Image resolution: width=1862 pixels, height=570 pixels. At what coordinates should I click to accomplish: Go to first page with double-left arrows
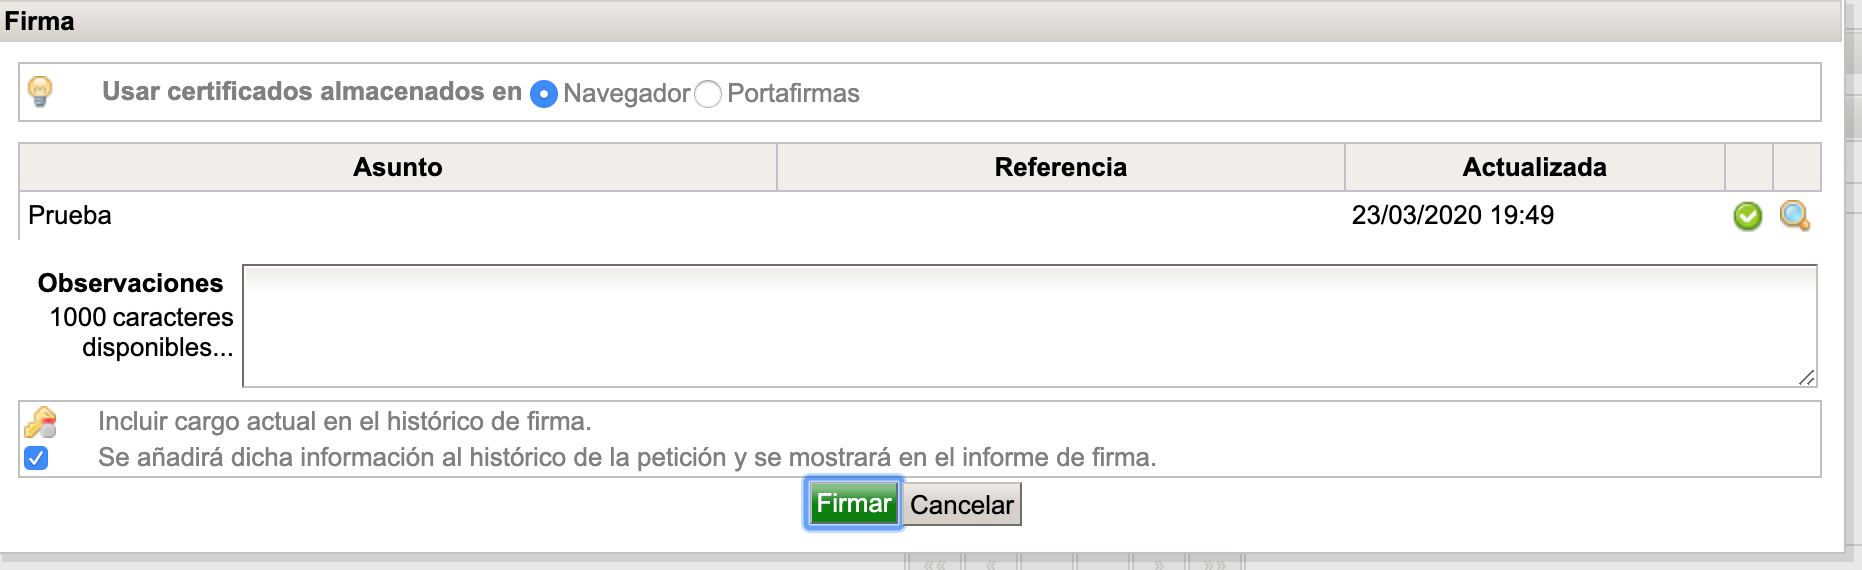tap(935, 565)
